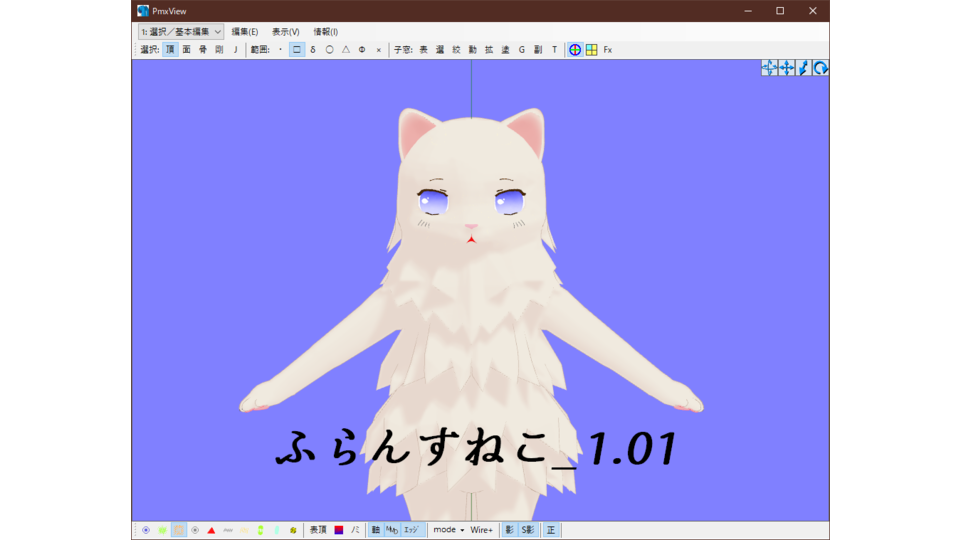Toggle the gray circle display icon
The image size is (960, 540).
[x=195, y=530]
